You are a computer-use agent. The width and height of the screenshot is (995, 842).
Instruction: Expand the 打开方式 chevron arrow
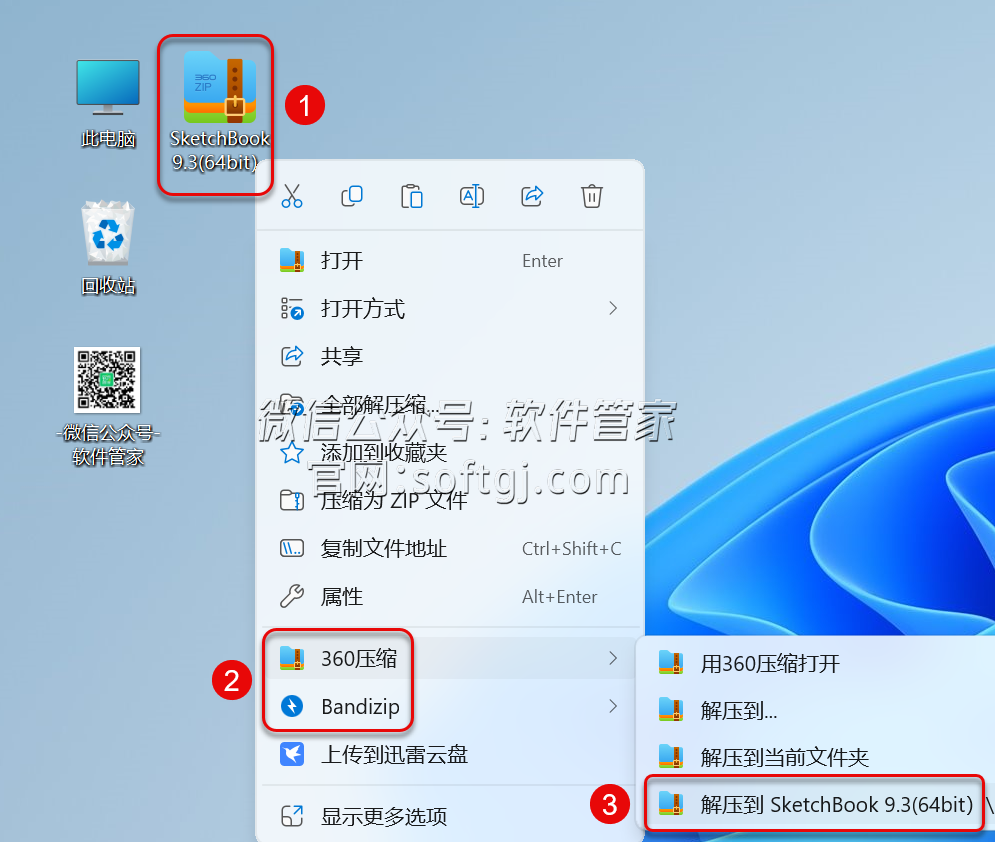pyautogui.click(x=612, y=308)
